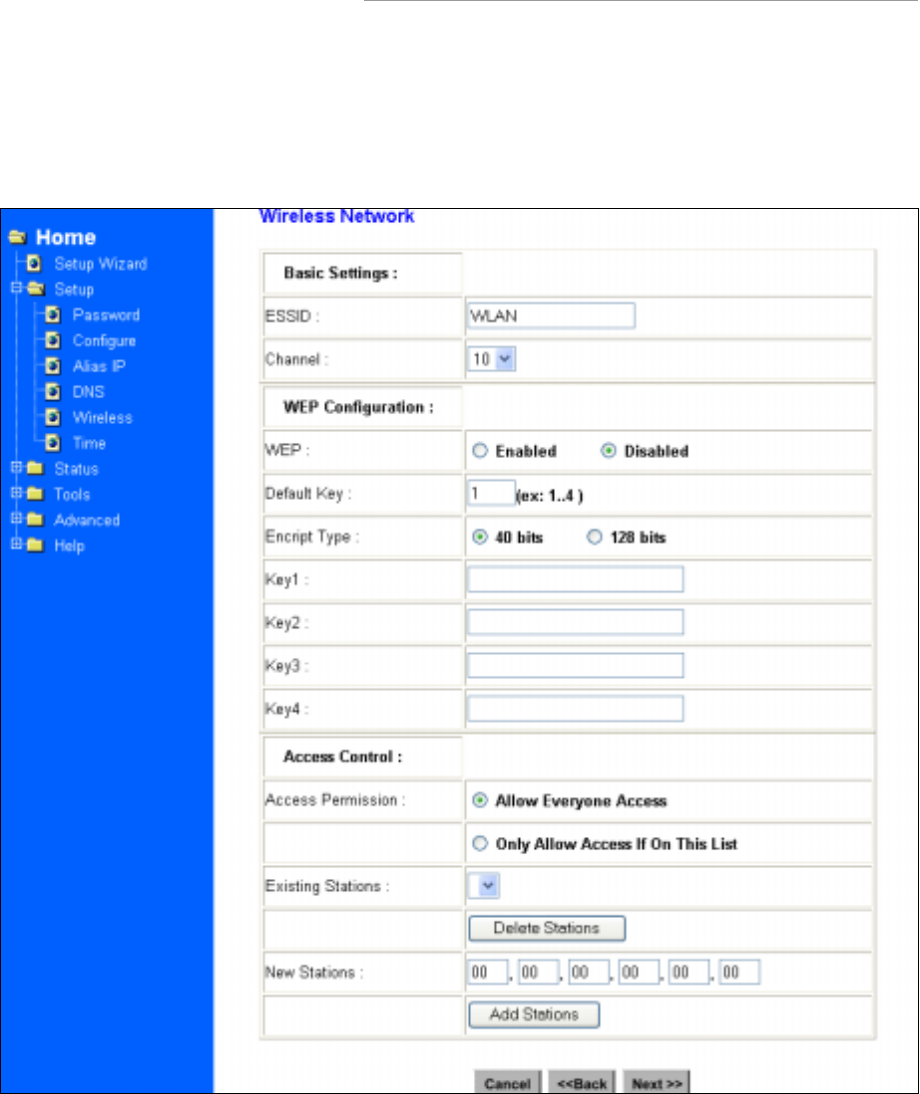The width and height of the screenshot is (920, 1094).
Task: Choose 128 bits encryption type
Action: [x=594, y=537]
